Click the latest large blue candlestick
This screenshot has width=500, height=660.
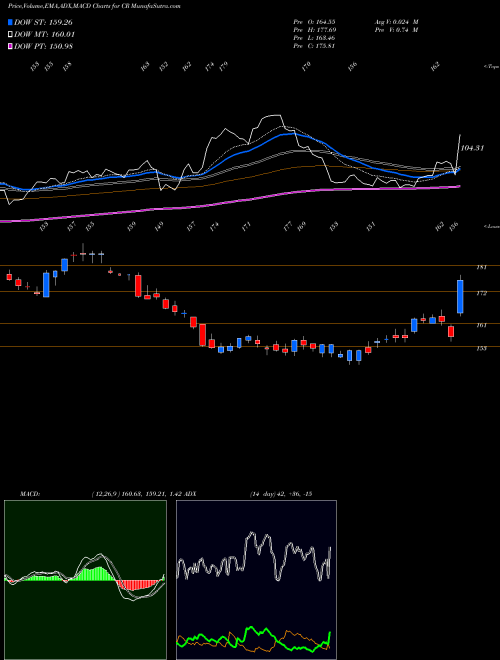[x=460, y=296]
